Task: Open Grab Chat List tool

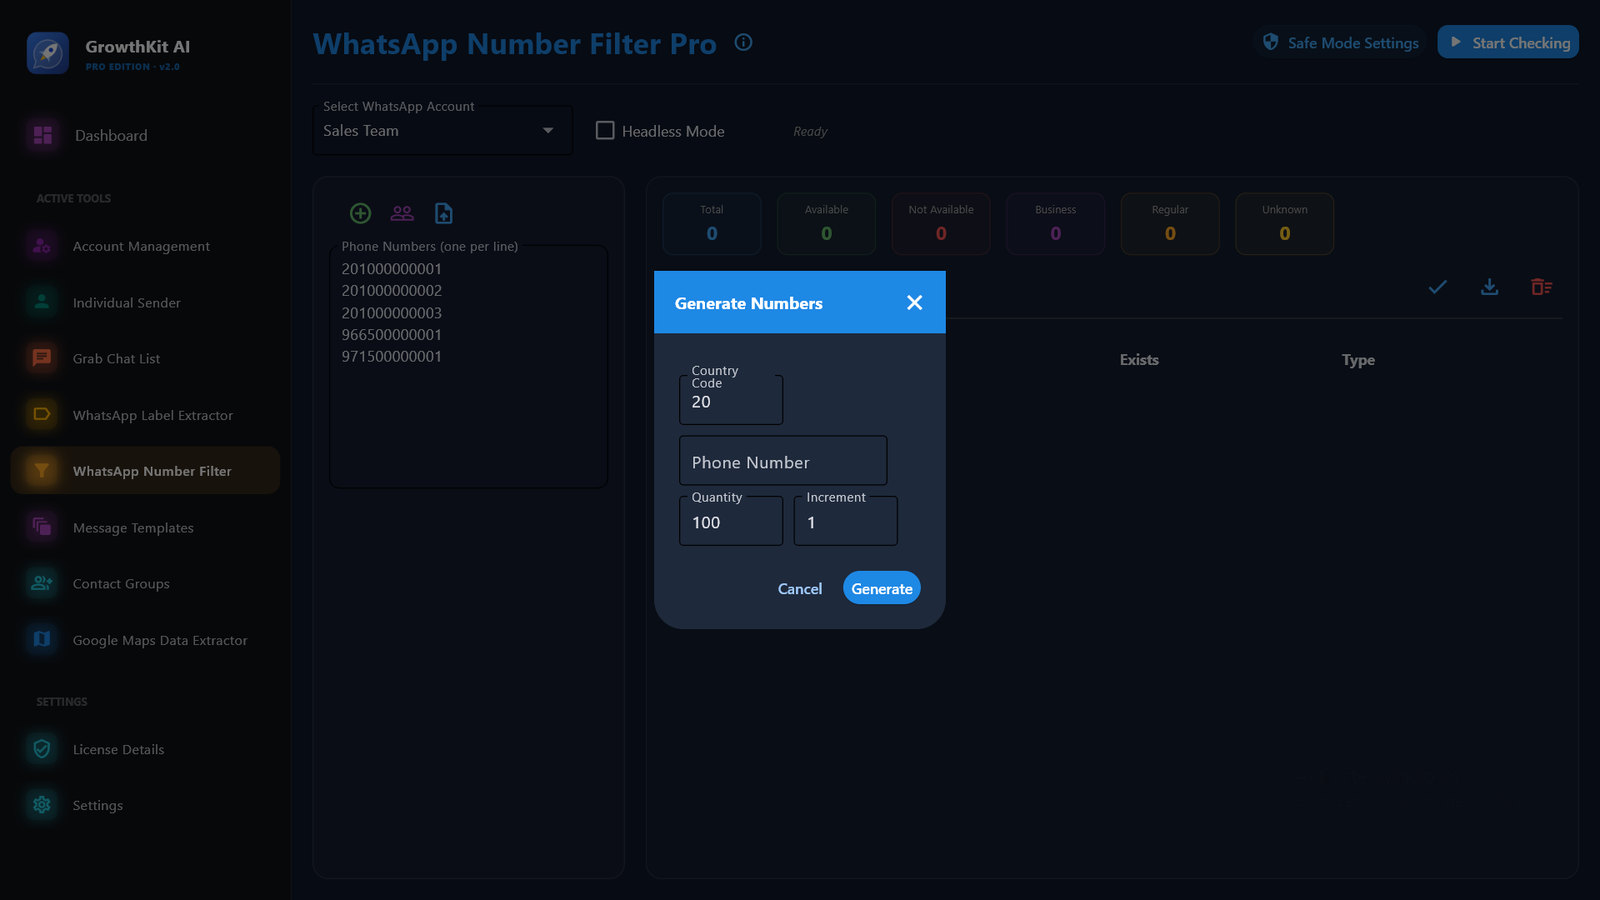Action: [146, 358]
